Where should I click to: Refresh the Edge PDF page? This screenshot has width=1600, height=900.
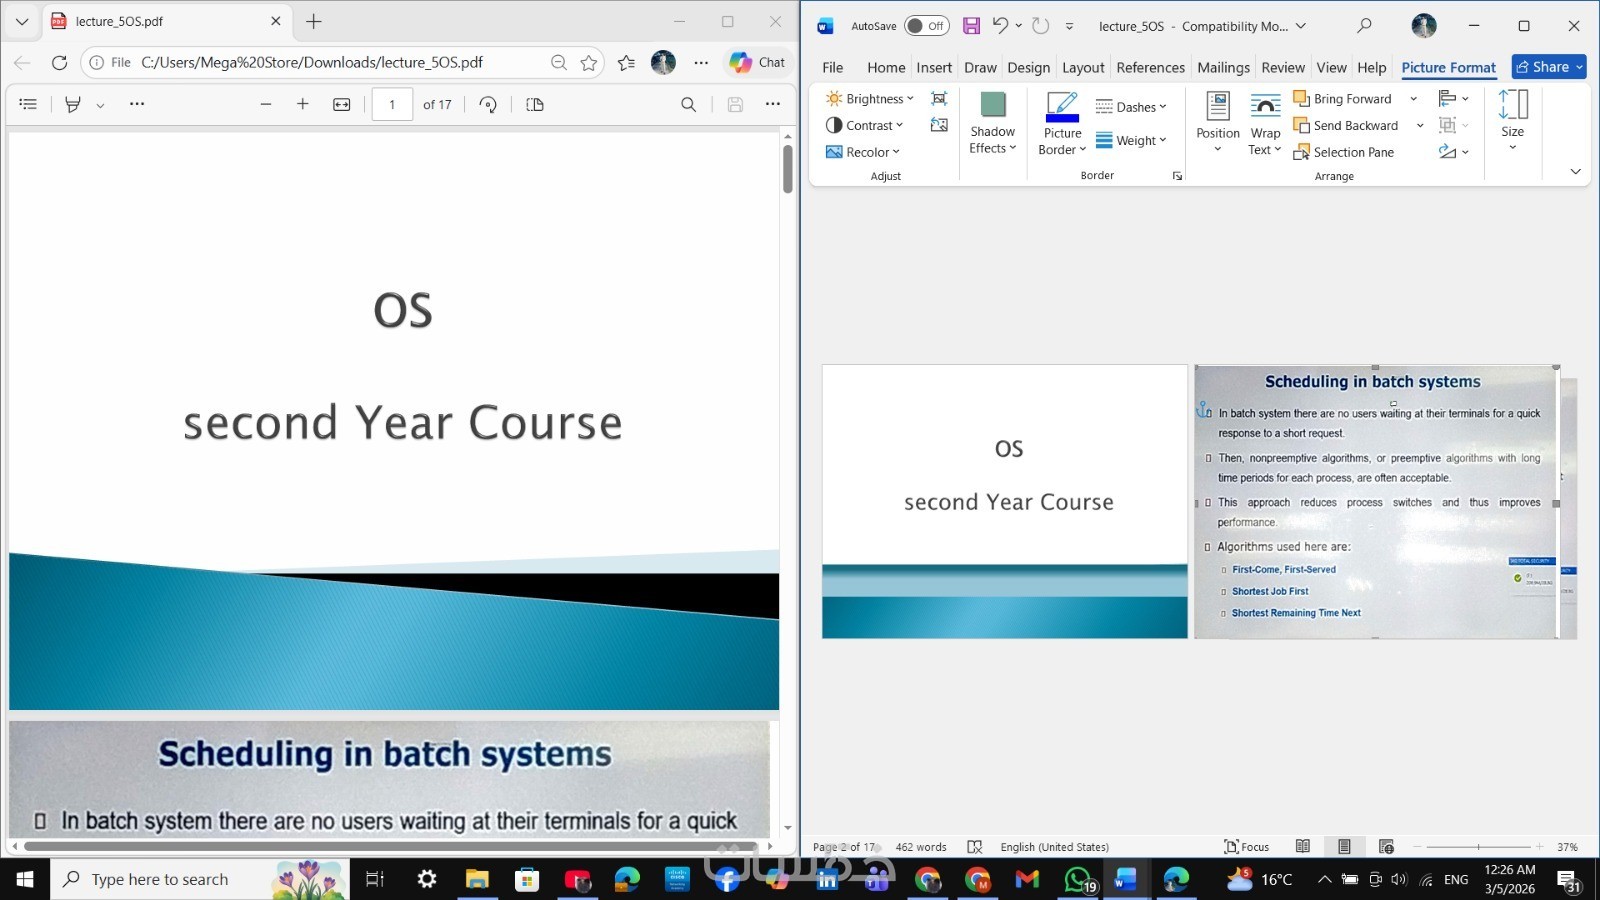[x=59, y=62]
